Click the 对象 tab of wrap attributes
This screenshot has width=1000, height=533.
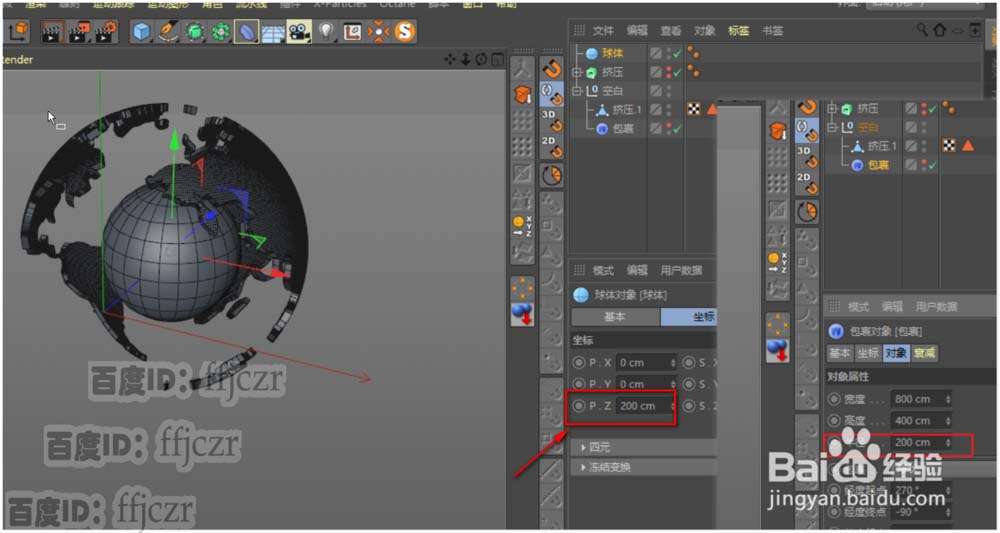[x=896, y=353]
